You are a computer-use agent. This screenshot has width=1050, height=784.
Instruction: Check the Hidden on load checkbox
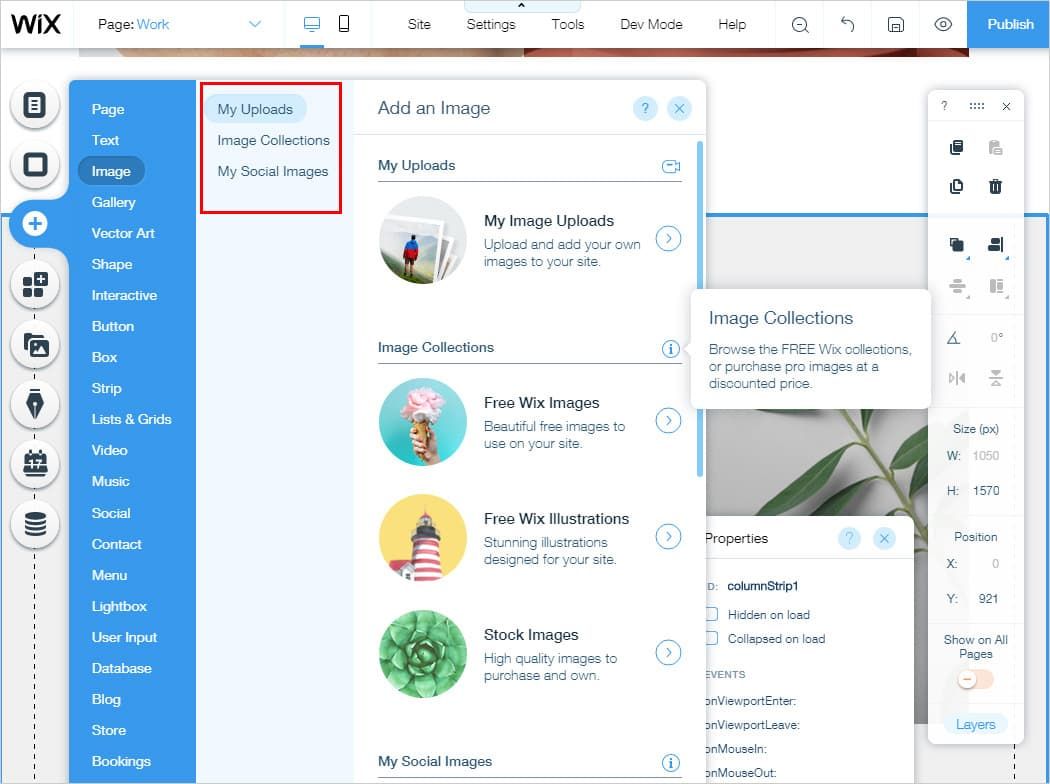[x=711, y=614]
